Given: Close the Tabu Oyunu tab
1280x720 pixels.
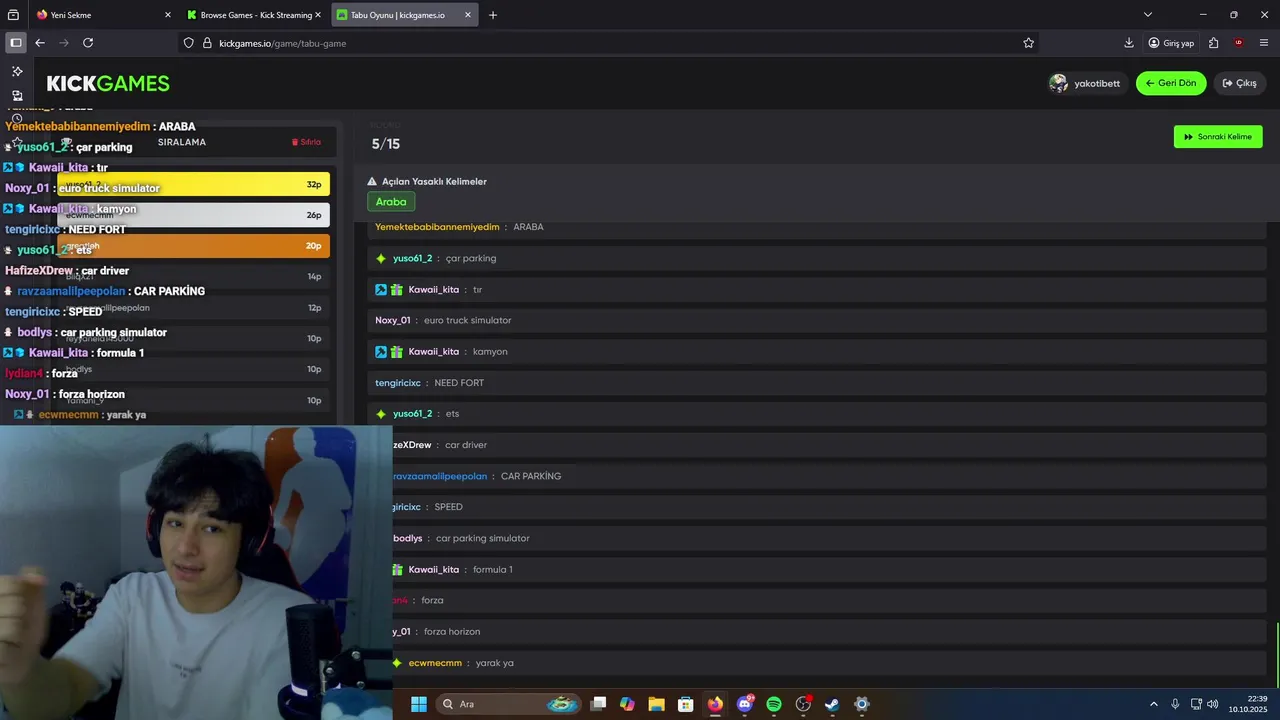Looking at the screenshot, I should coord(468,15).
